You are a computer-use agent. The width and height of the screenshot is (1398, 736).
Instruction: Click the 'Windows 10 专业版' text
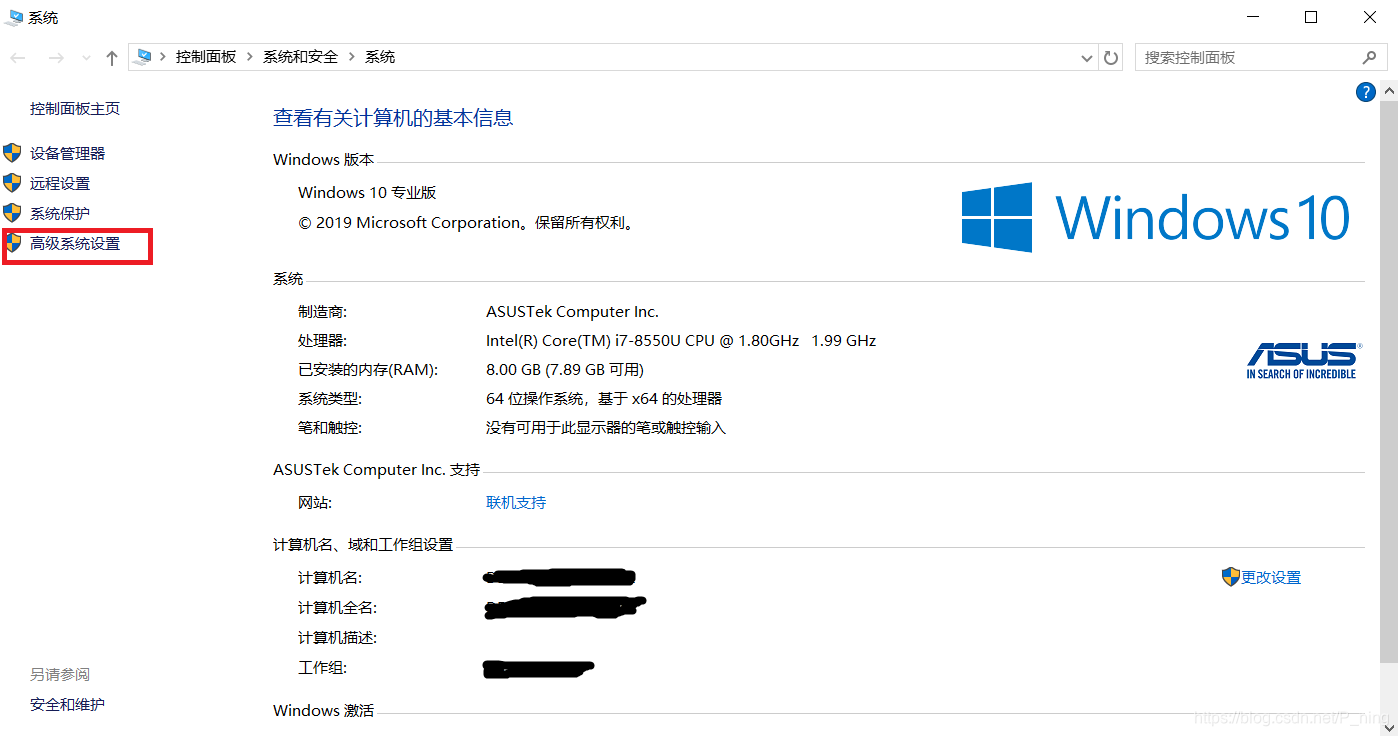click(367, 192)
